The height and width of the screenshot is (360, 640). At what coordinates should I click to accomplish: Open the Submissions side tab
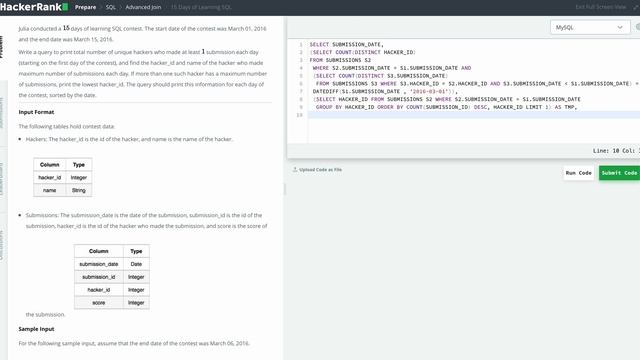click(x=2, y=113)
